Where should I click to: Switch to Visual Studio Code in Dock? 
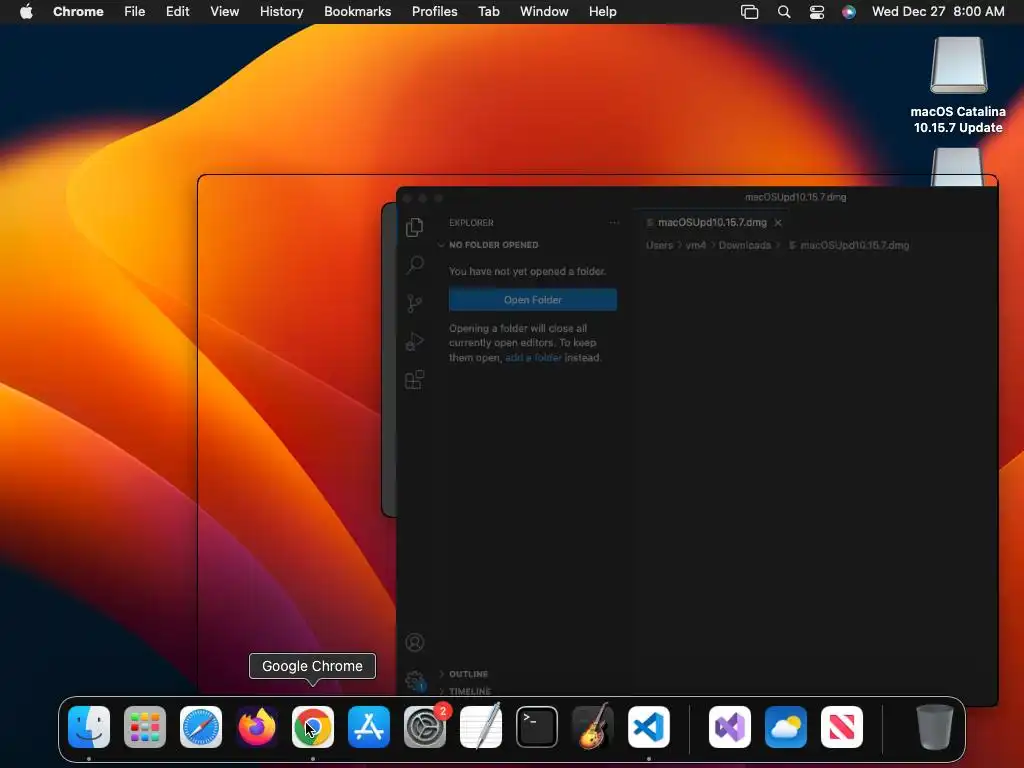click(x=648, y=727)
